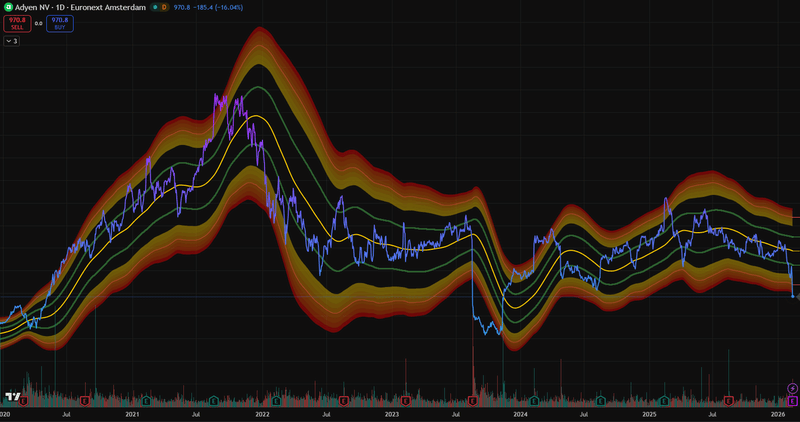Click the −185.4 (−16.04%) change value
This screenshot has width=800, height=422.
click(218, 7)
